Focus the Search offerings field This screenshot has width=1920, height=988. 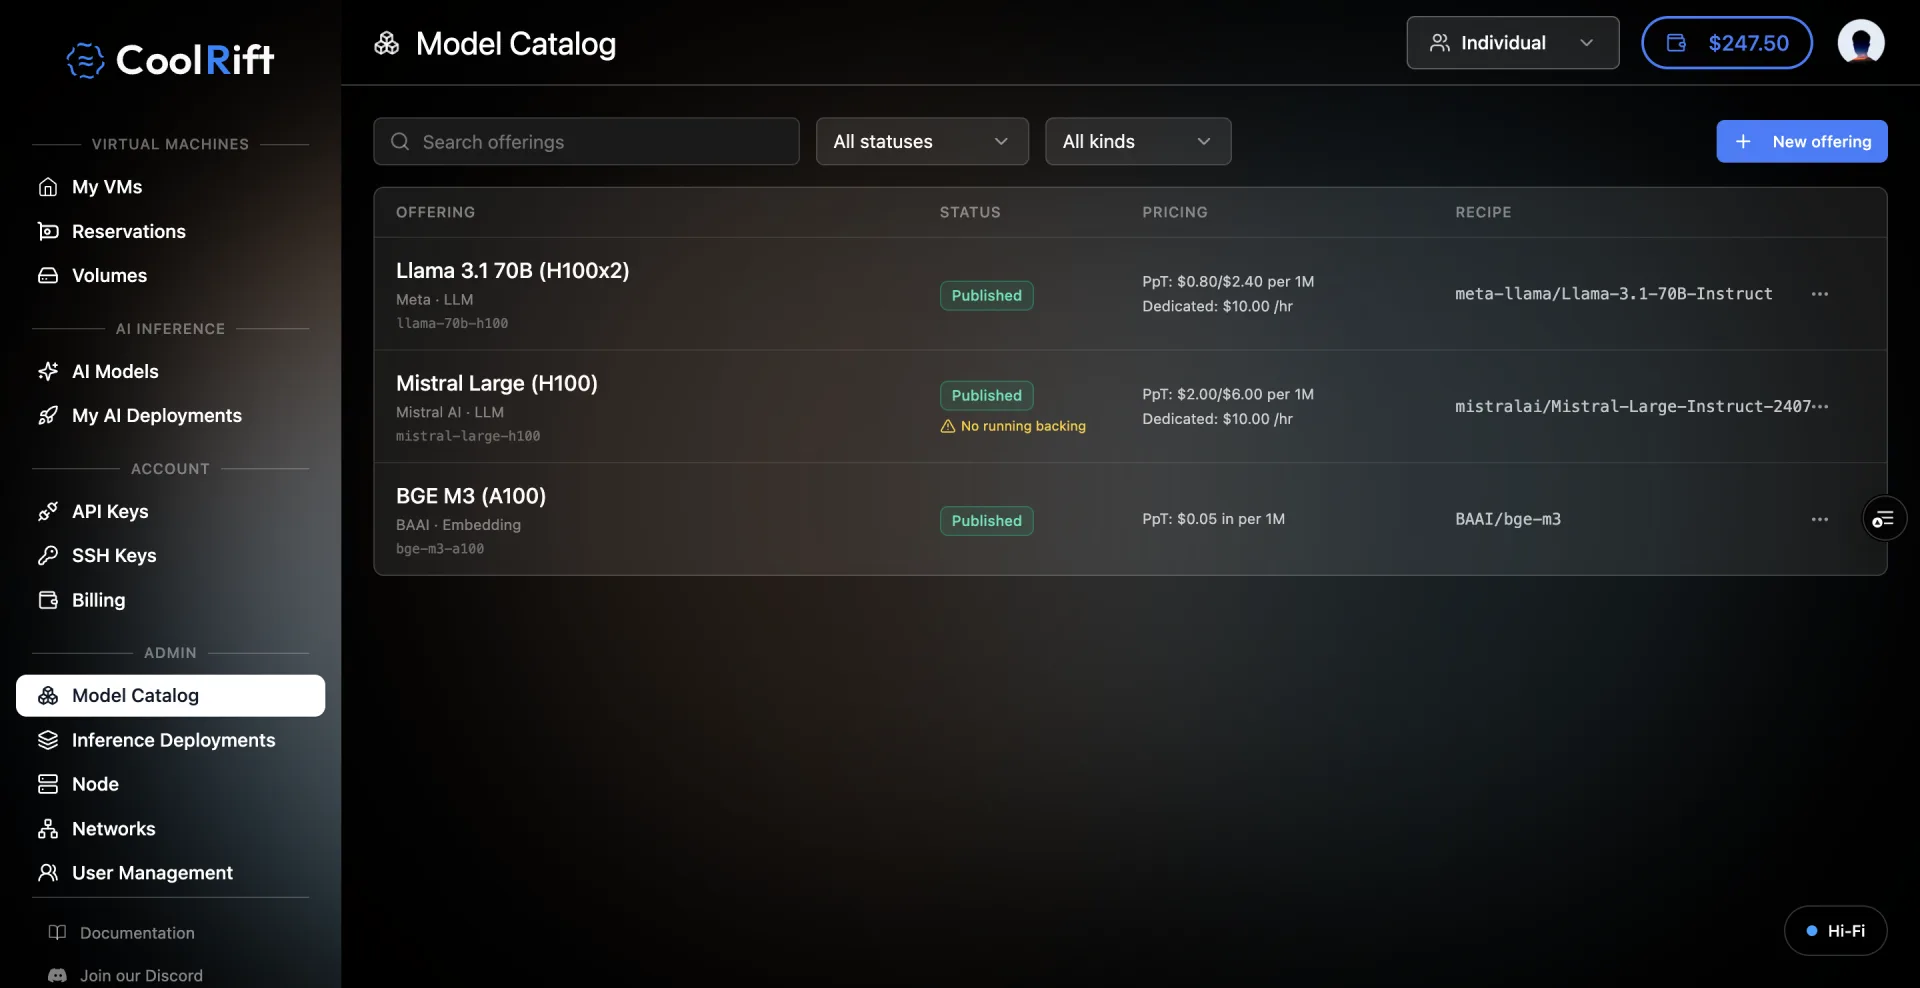(x=586, y=142)
